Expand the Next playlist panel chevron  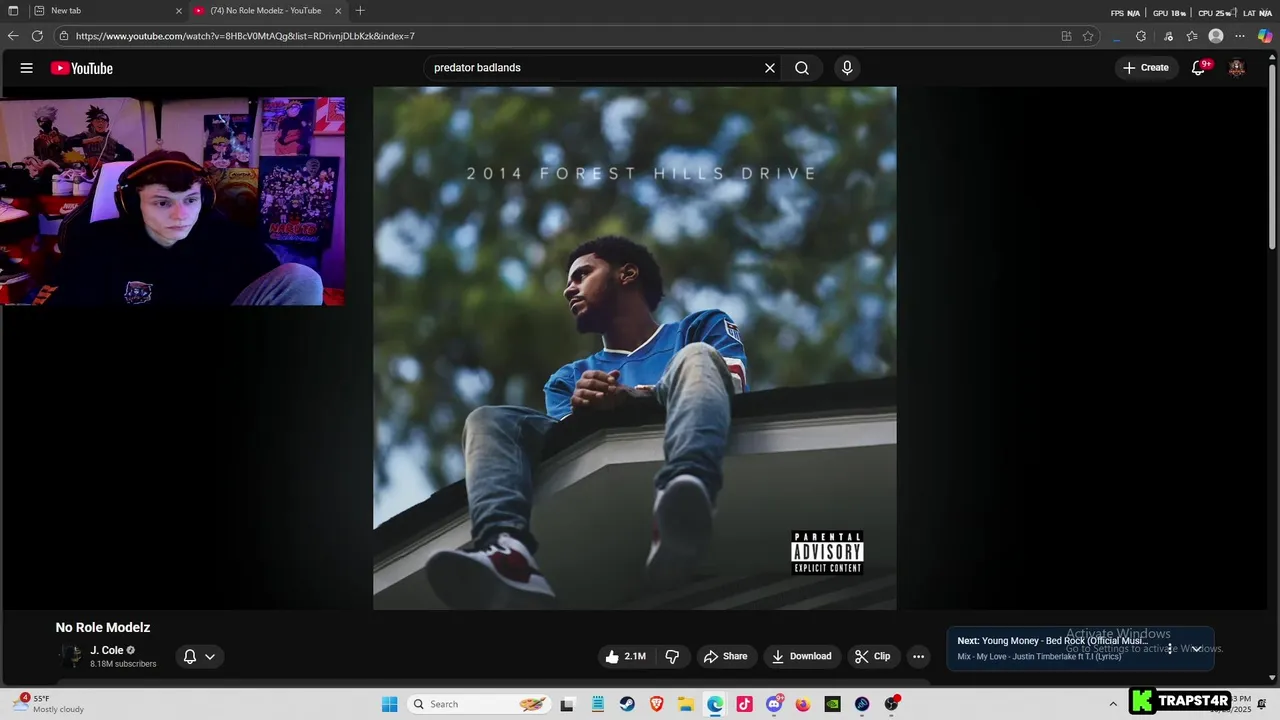click(x=1196, y=649)
